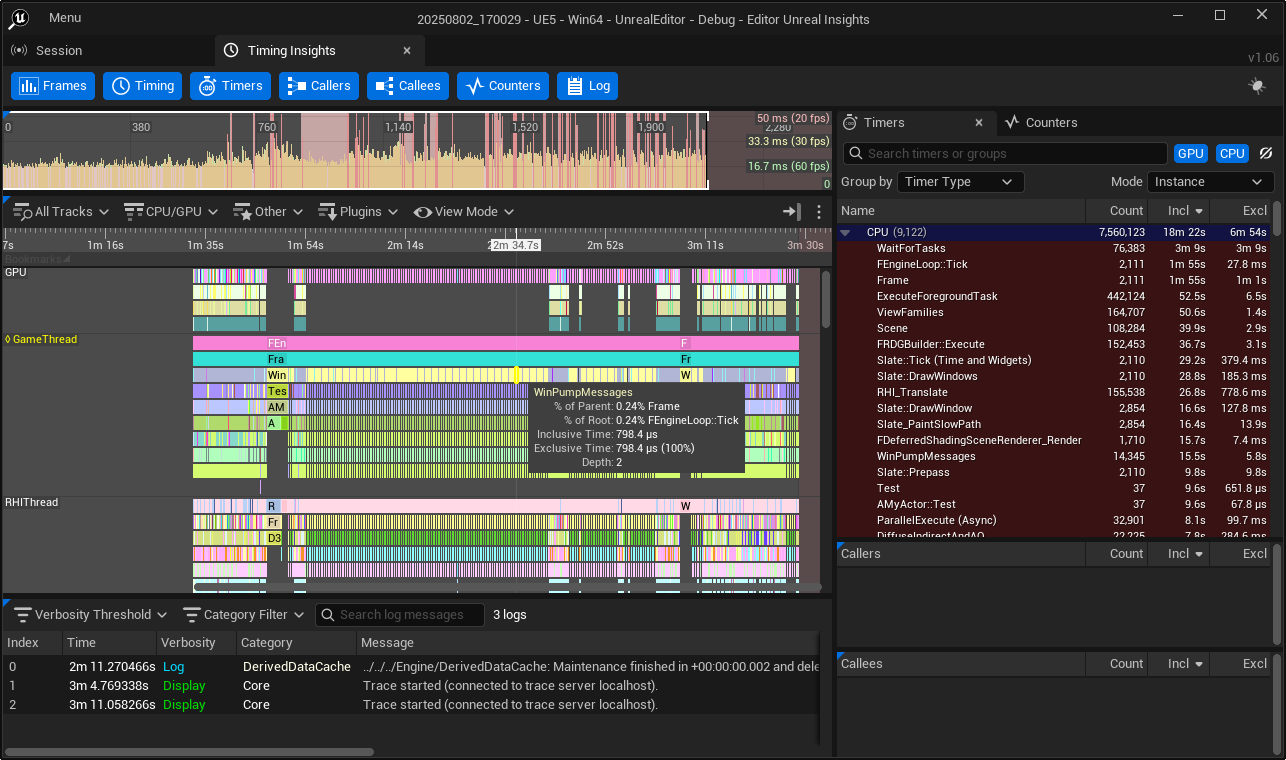Click the 2m 34.7s time marker
The width and height of the screenshot is (1286, 760).
click(x=514, y=245)
